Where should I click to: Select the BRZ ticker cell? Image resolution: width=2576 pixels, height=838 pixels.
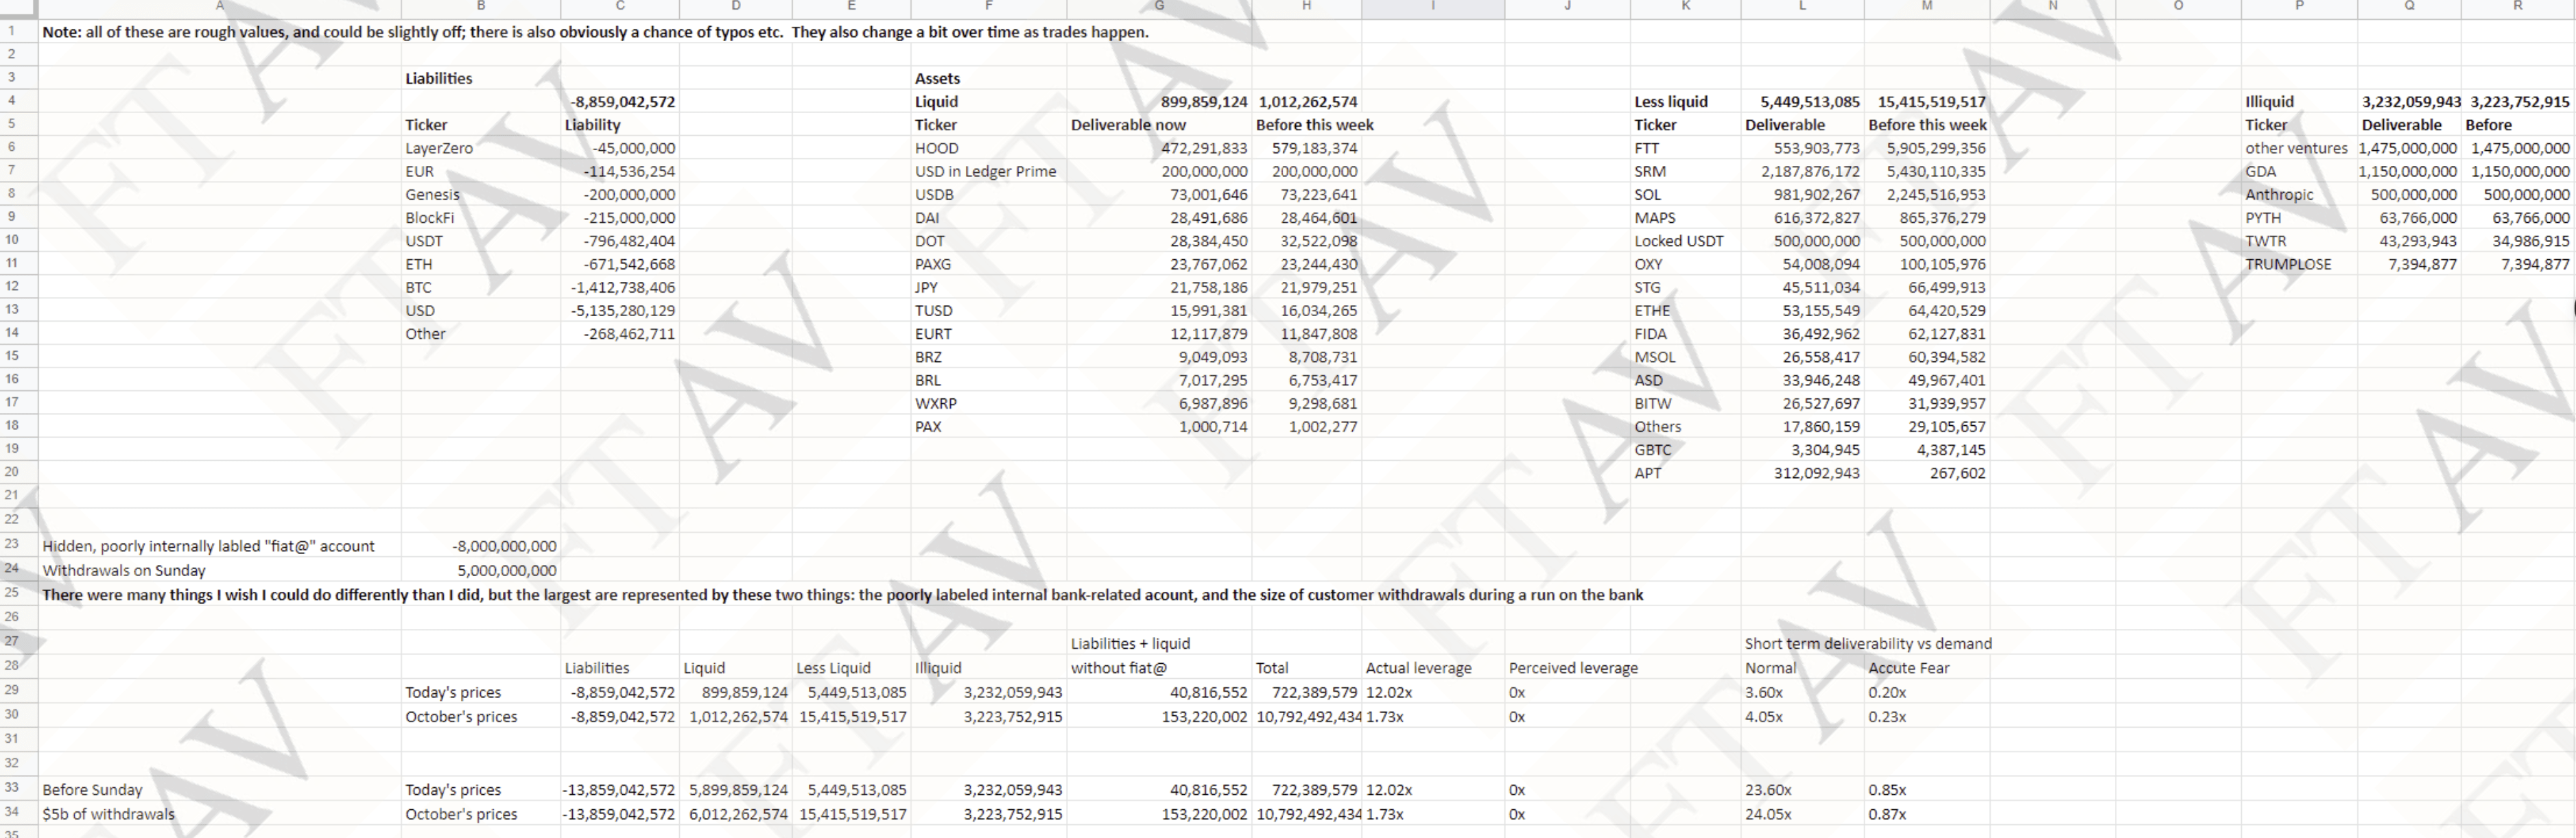(x=928, y=356)
